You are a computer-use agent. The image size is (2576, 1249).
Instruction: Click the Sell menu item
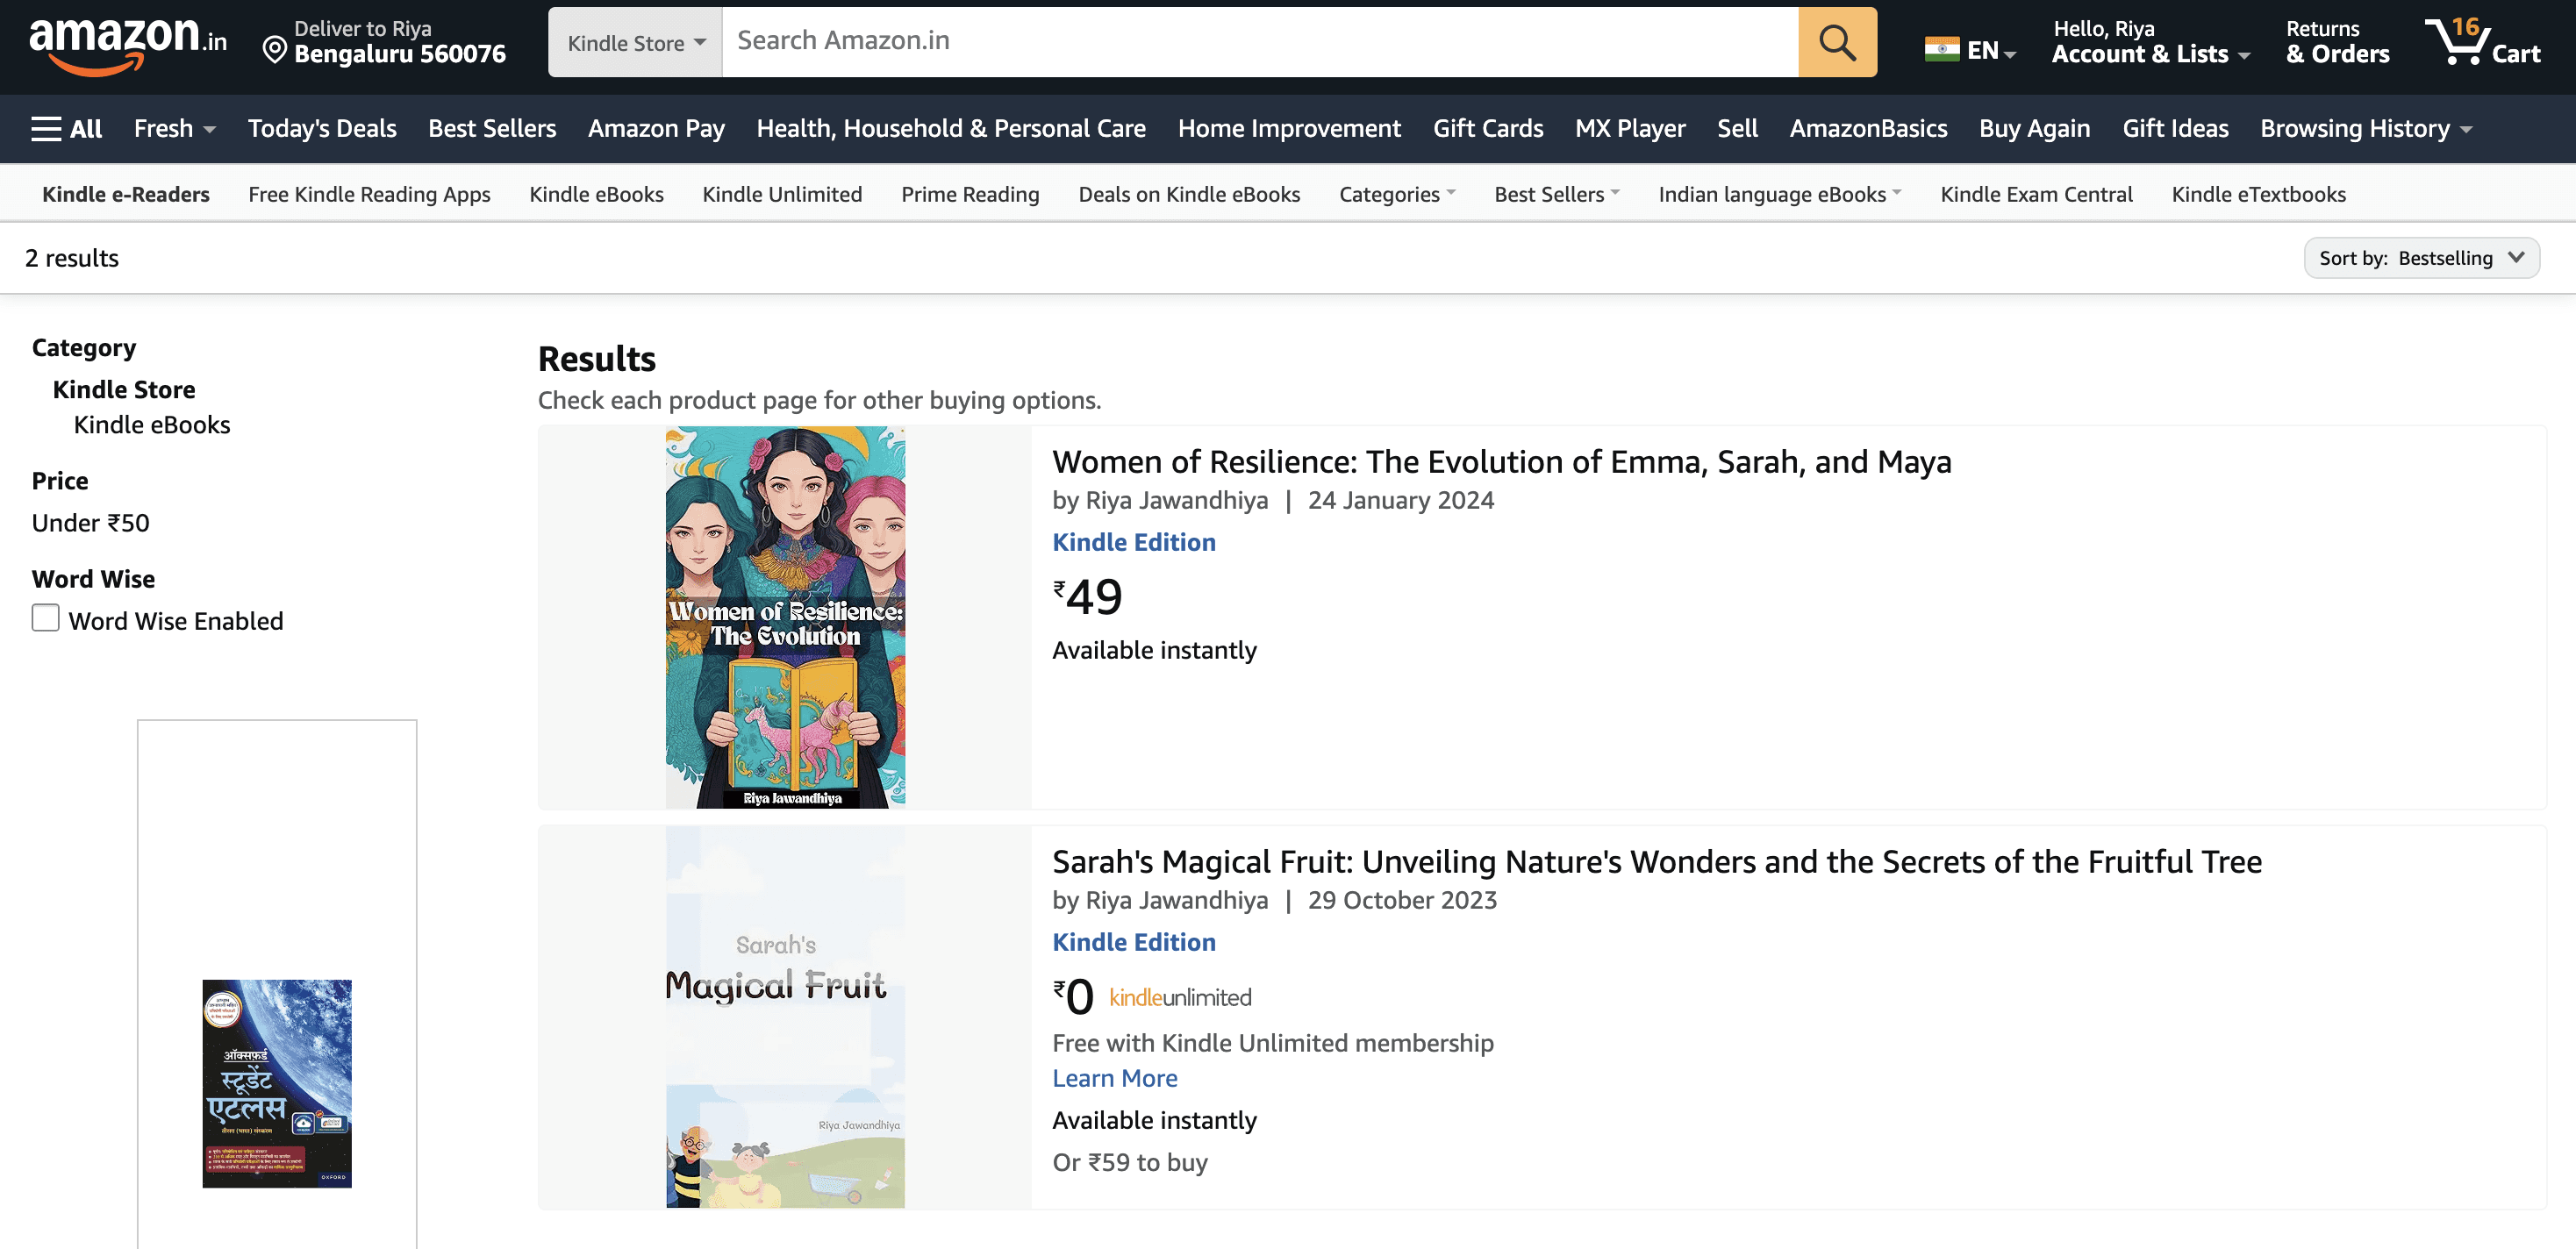point(1737,129)
